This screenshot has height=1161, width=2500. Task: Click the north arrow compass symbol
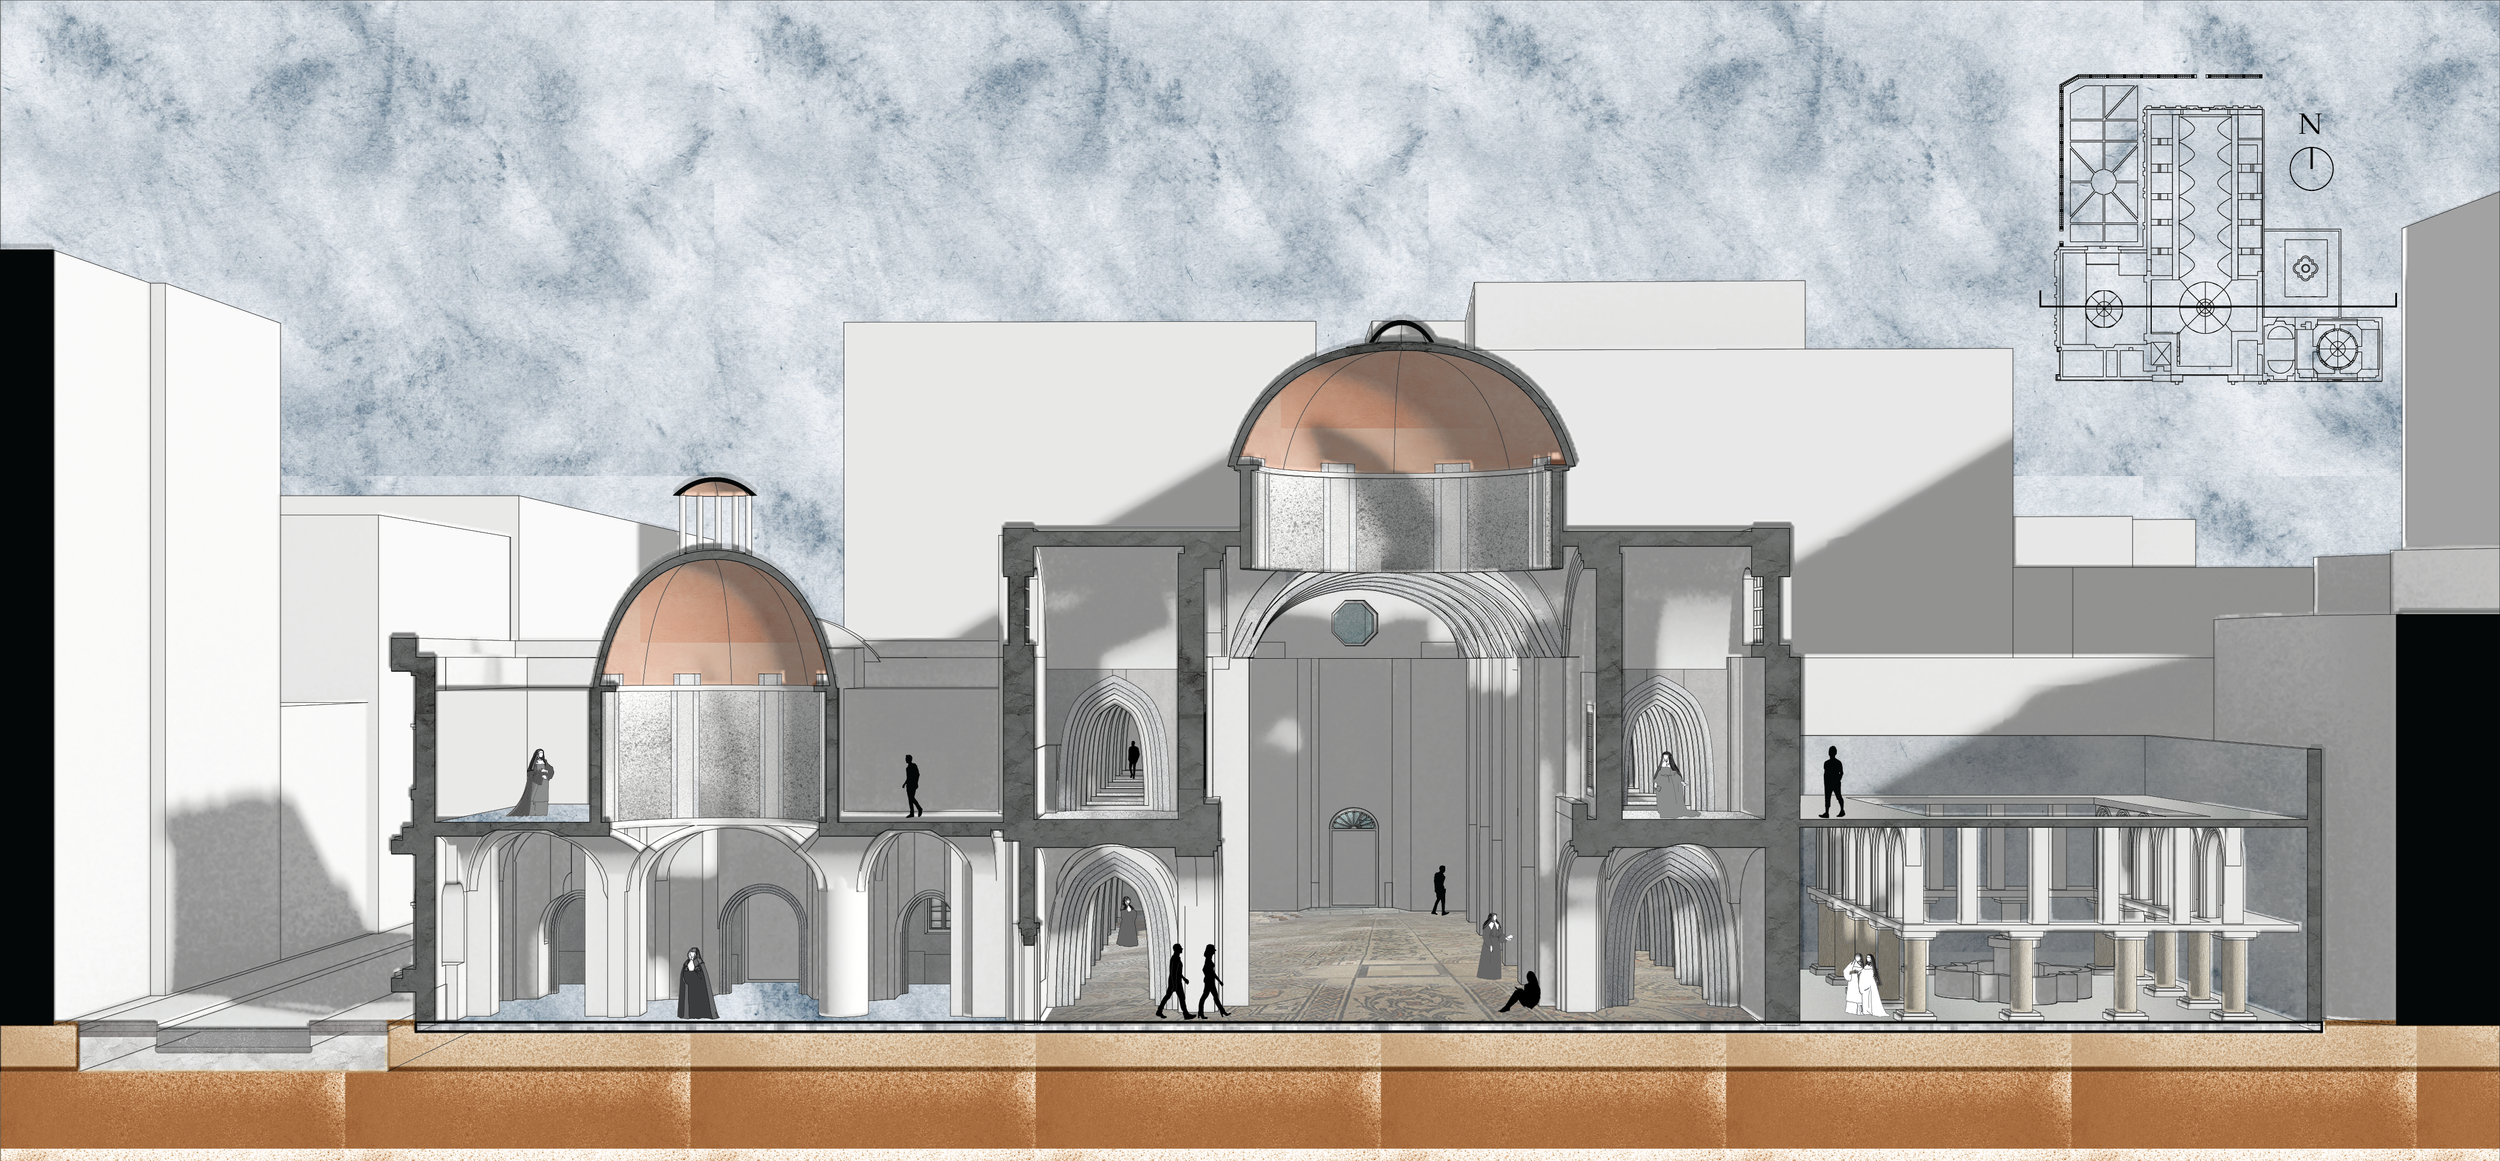2311,167
